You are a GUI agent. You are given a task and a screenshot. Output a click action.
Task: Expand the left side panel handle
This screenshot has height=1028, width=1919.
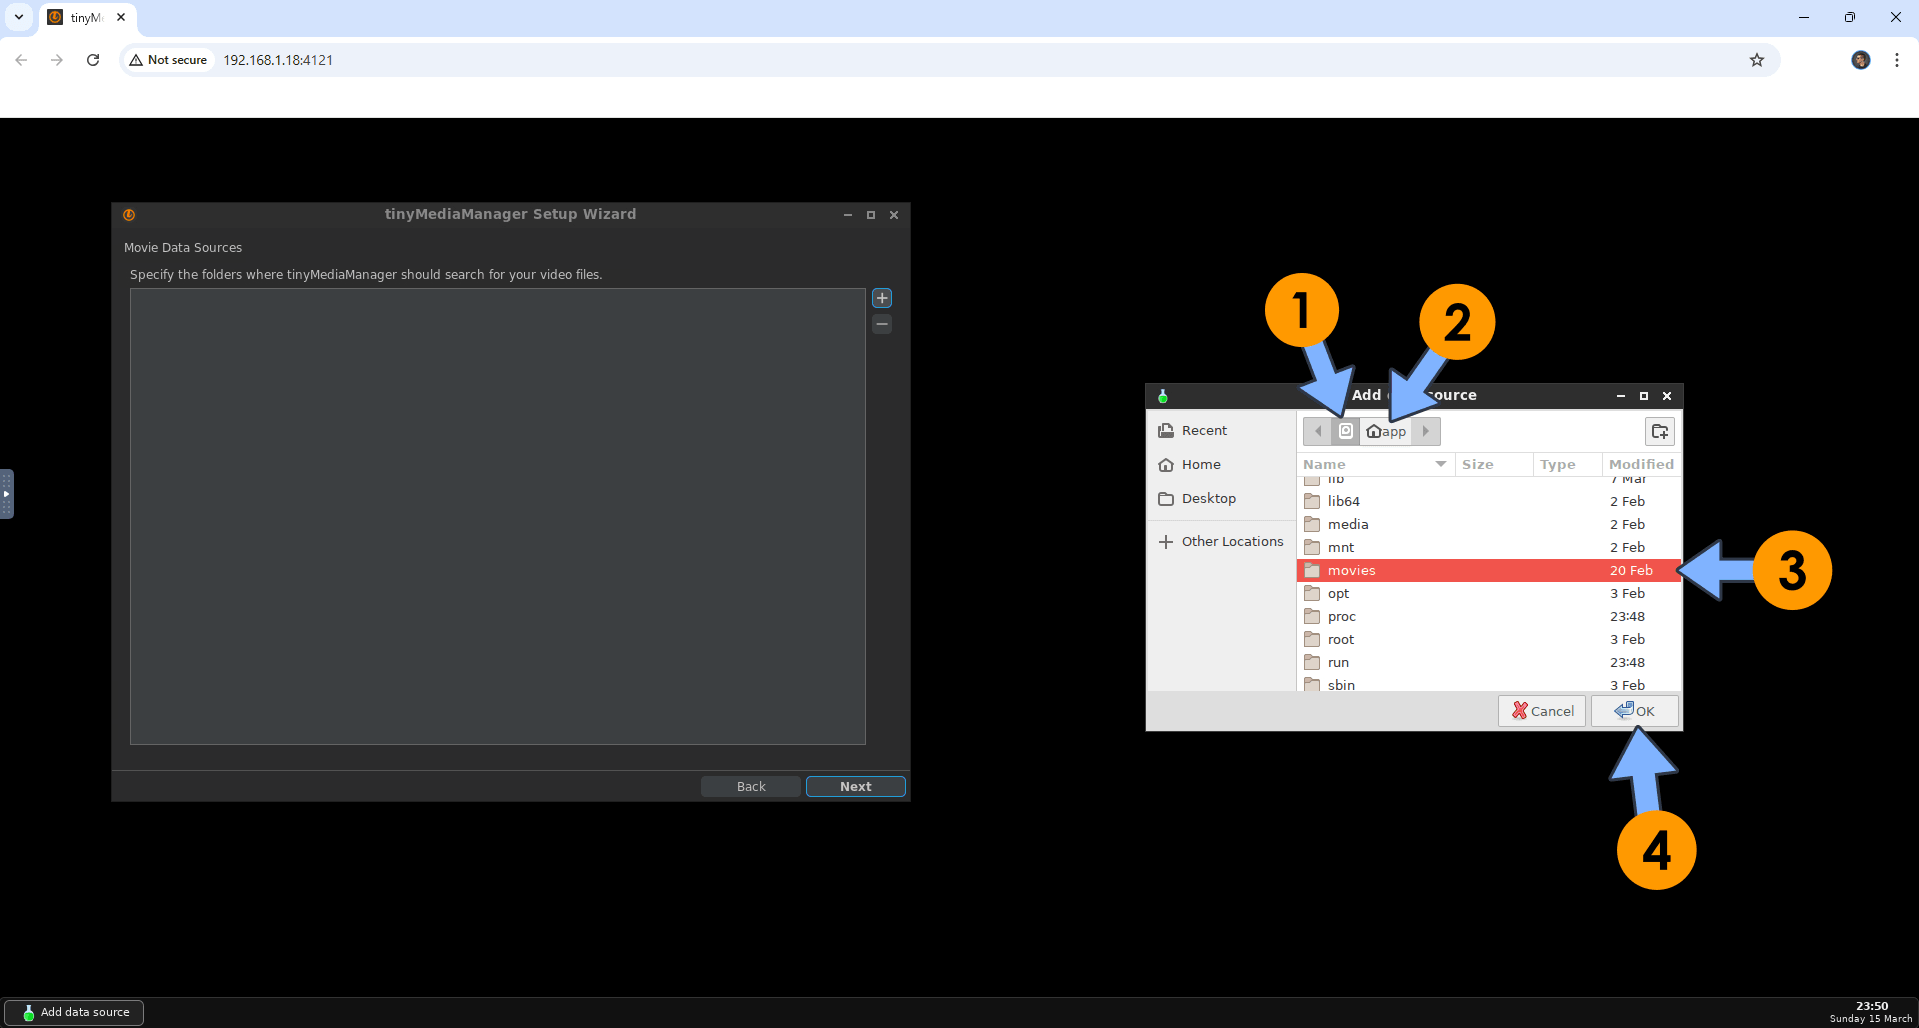tap(6, 494)
